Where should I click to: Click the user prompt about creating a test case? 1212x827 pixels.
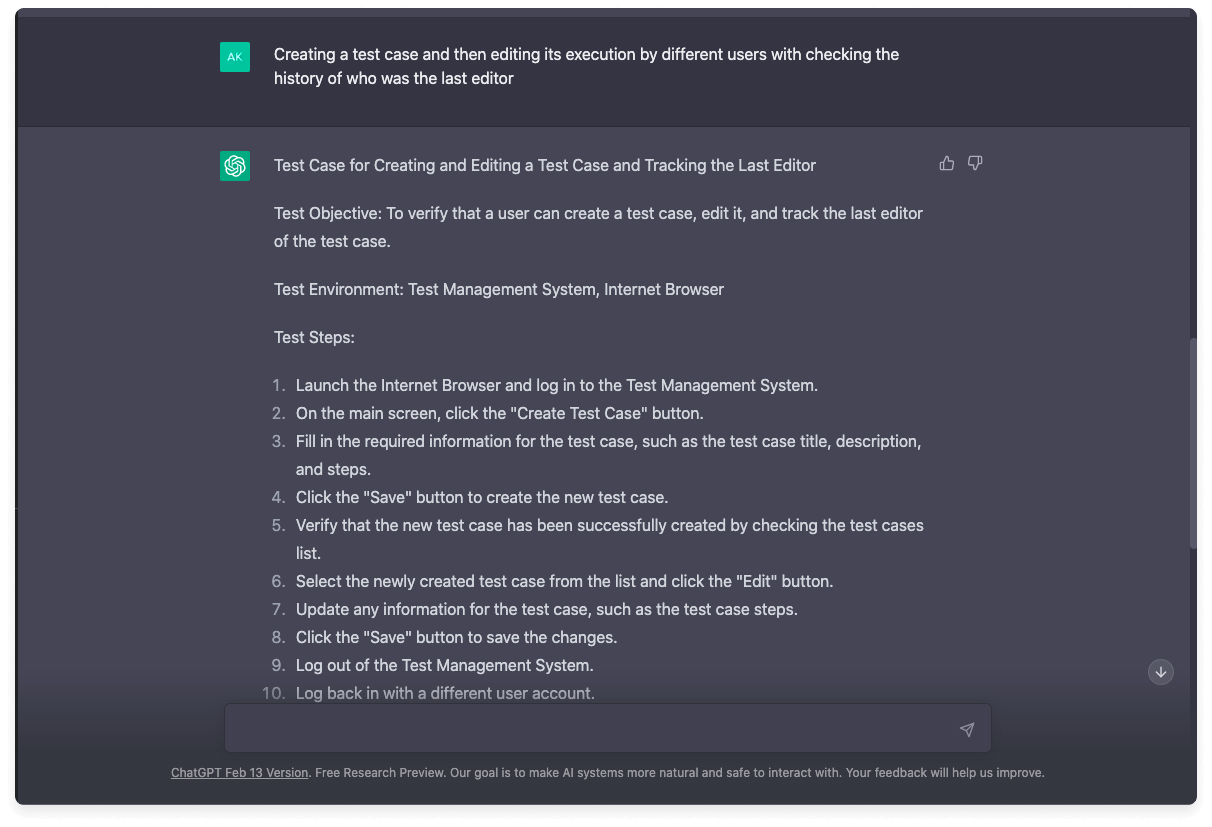pos(586,66)
